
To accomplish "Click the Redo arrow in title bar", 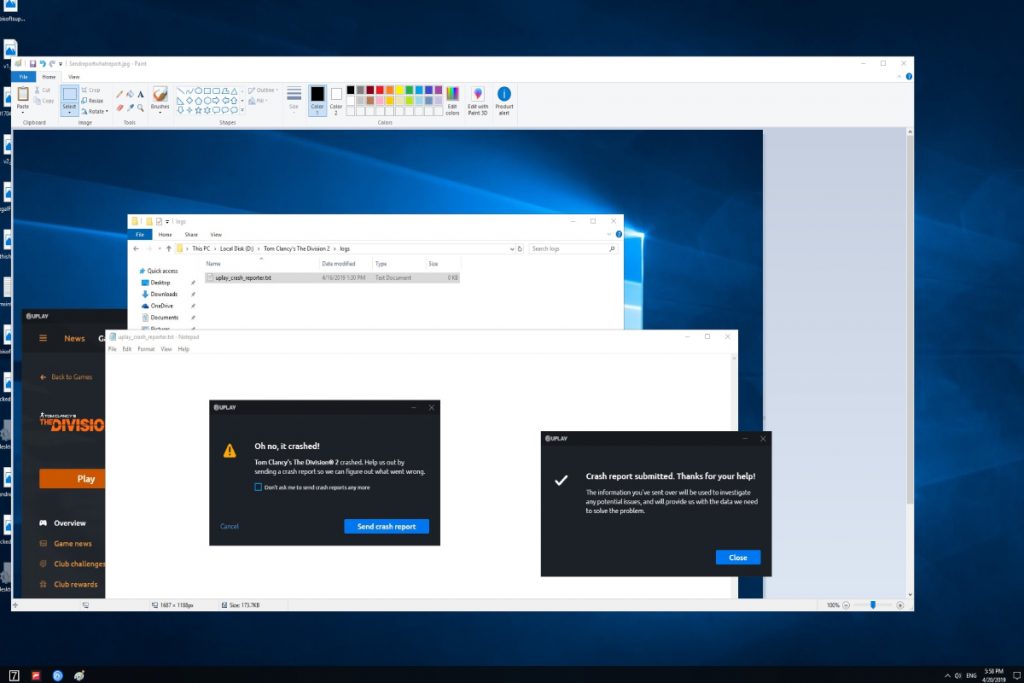I will point(52,64).
